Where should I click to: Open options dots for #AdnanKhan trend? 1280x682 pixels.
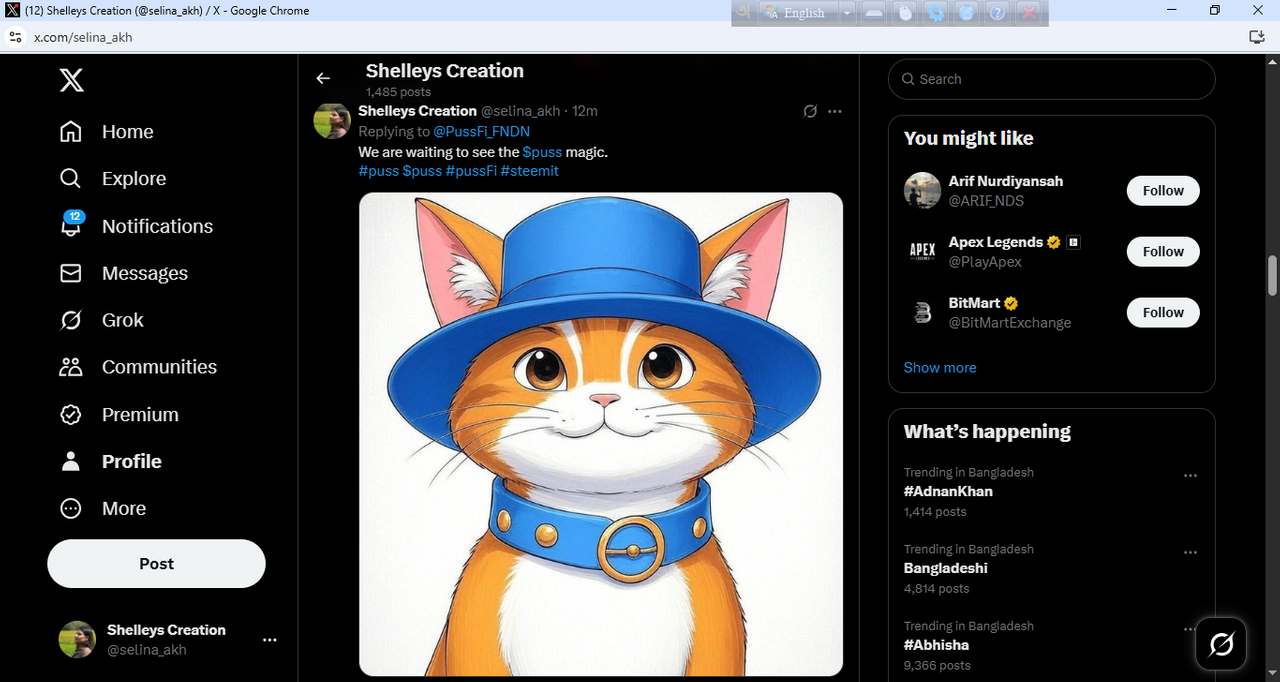tap(1190, 476)
